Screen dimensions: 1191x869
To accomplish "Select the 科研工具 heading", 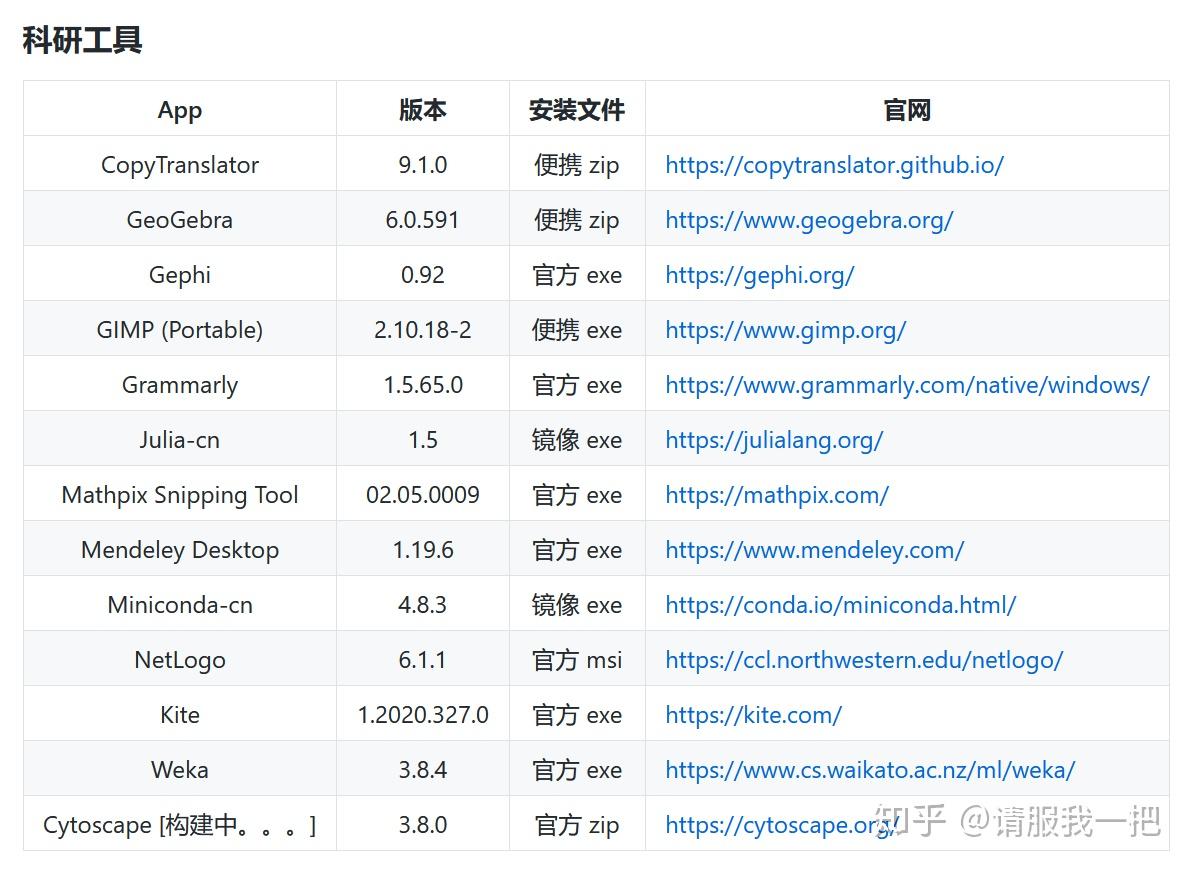I will pyautogui.click(x=83, y=40).
